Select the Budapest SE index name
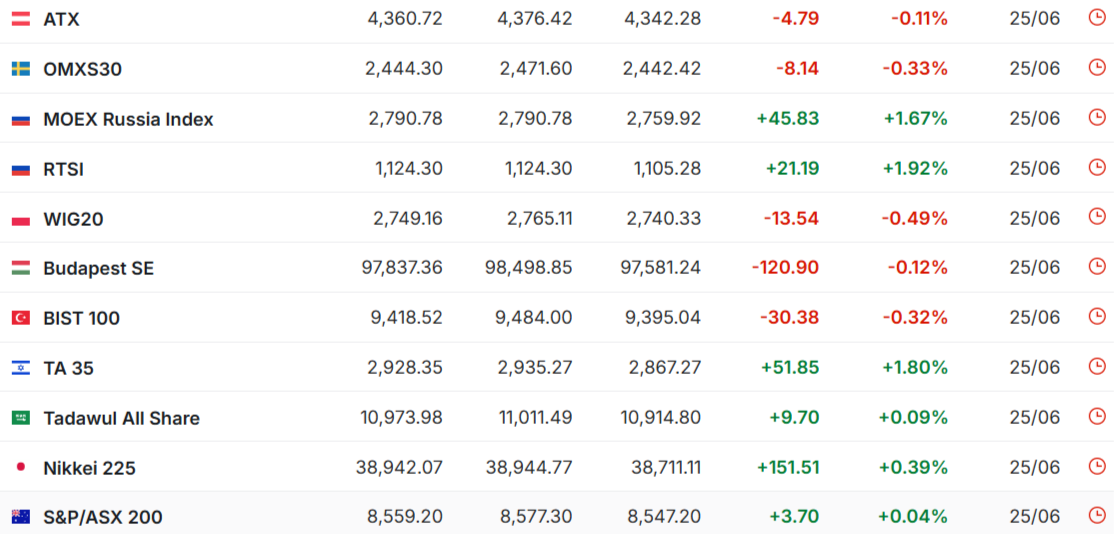1116x534 pixels. coord(98,268)
